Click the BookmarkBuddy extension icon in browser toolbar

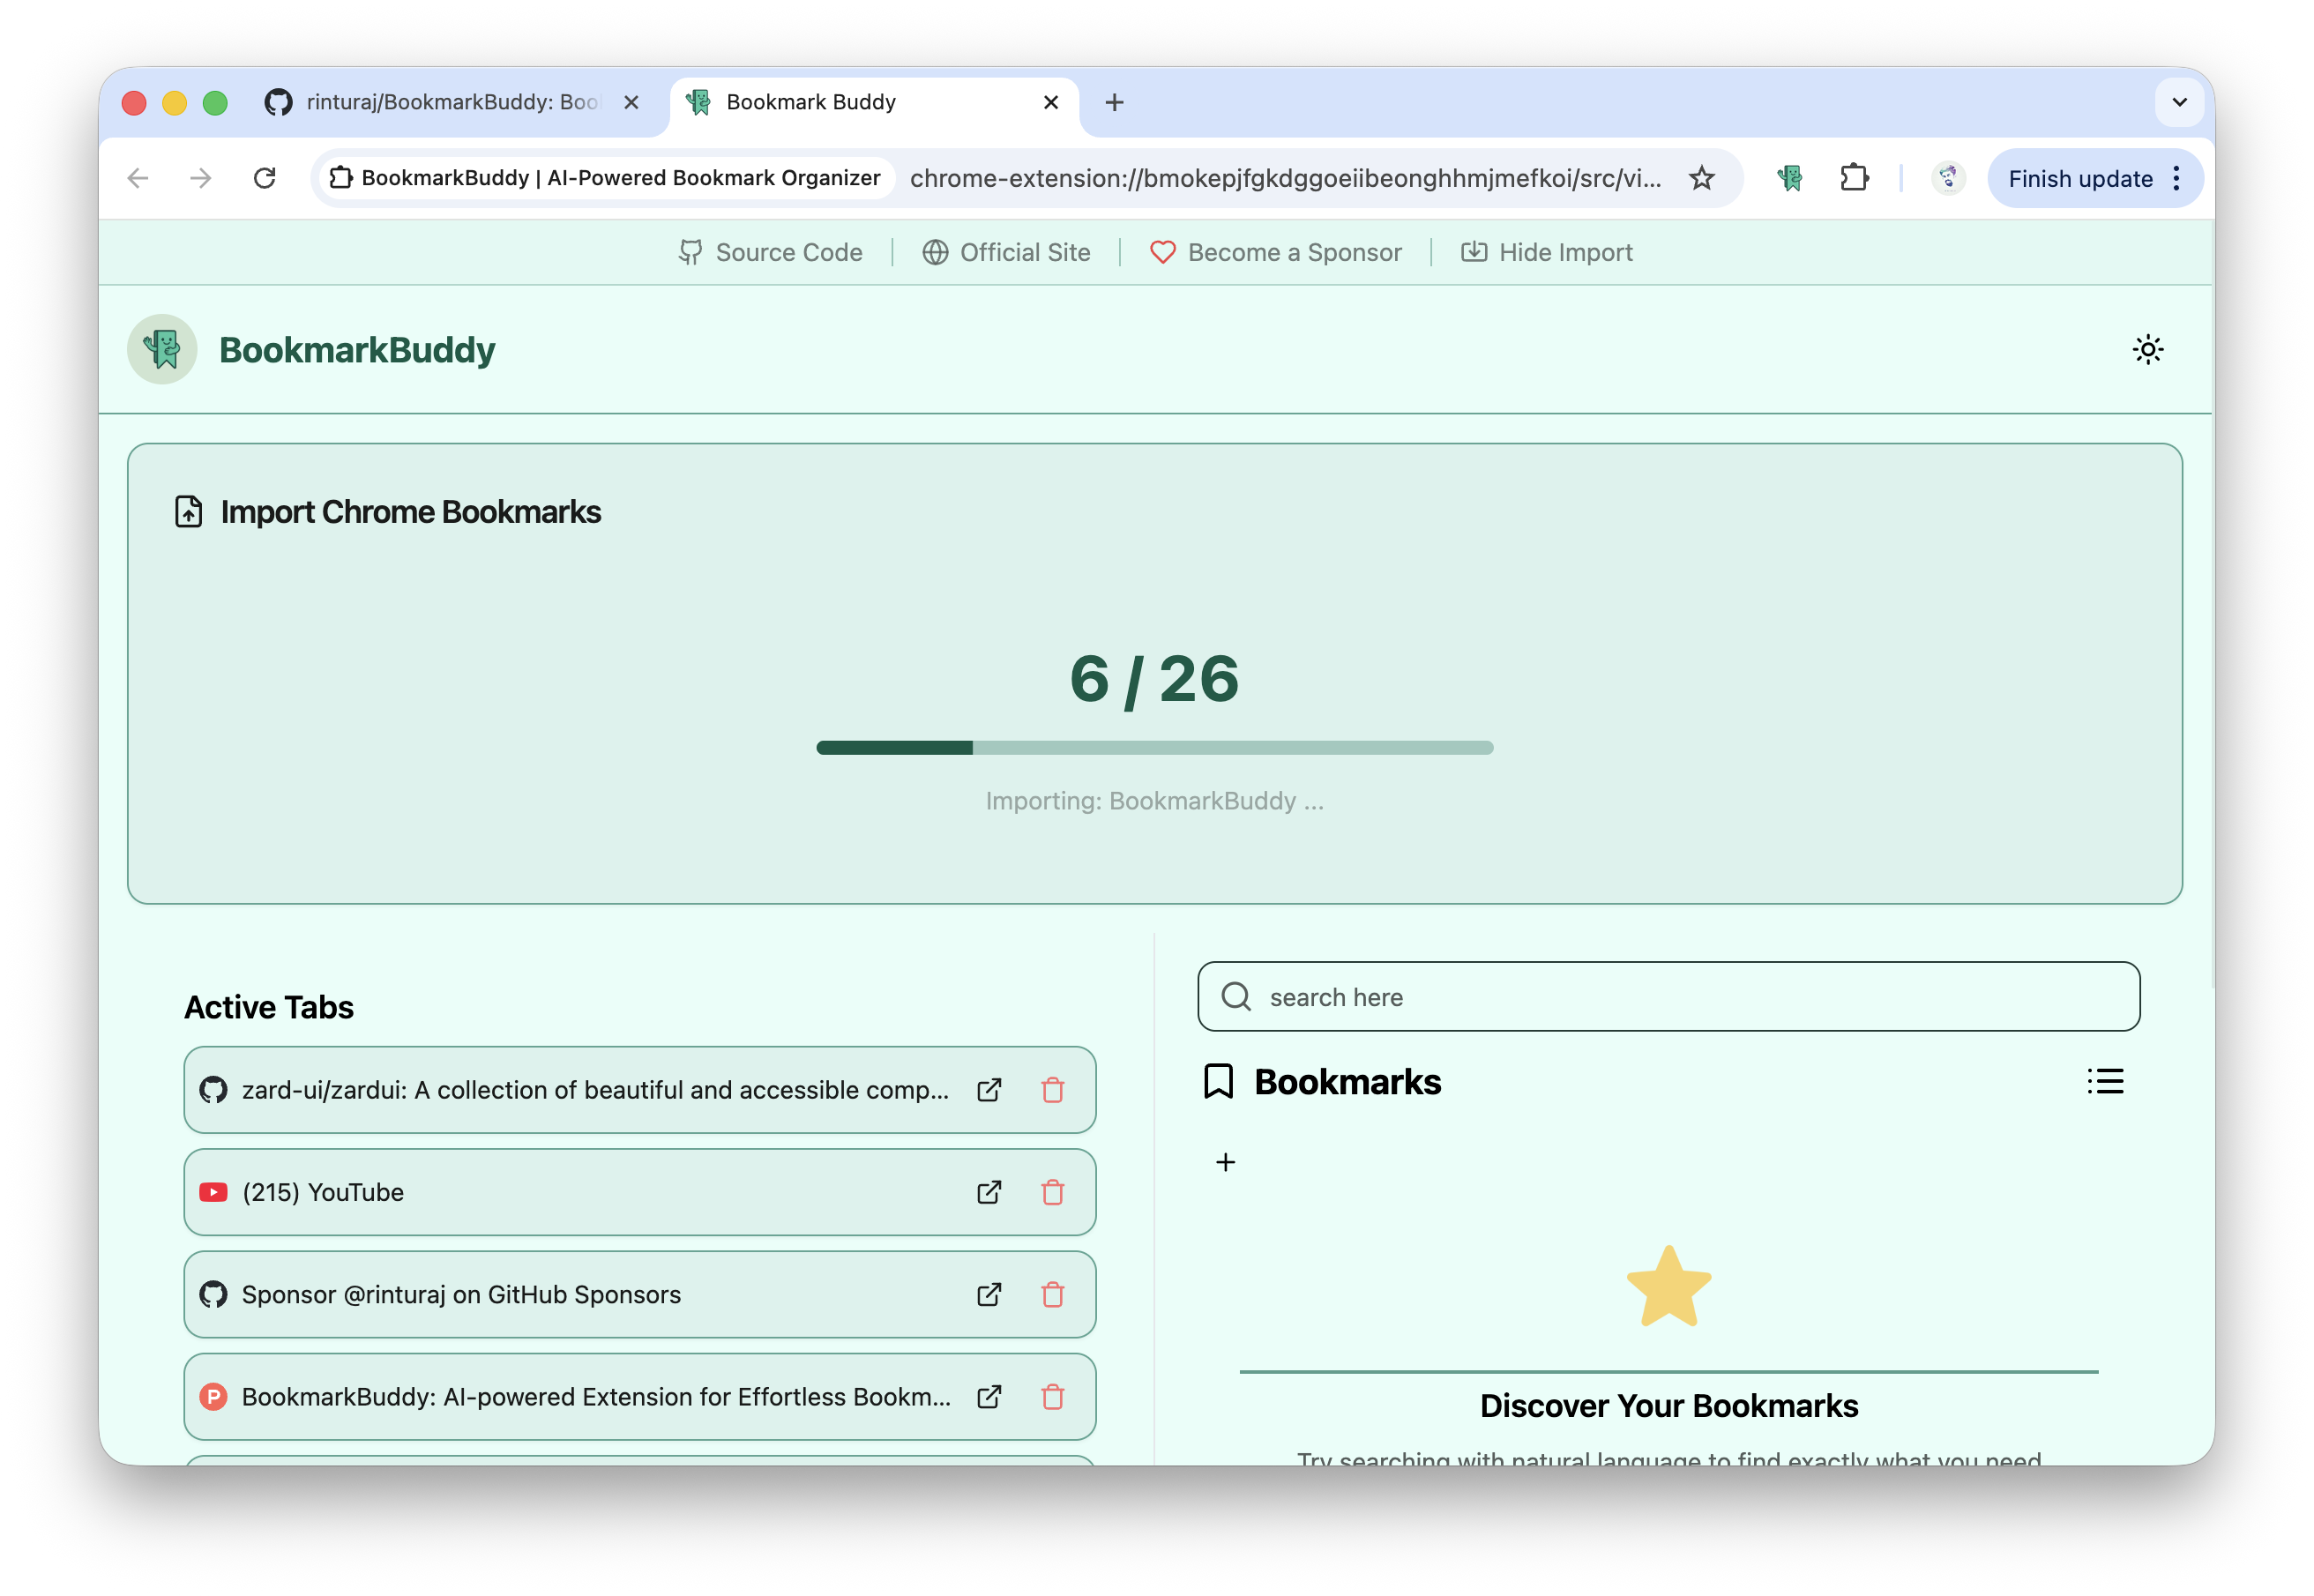[x=1789, y=178]
